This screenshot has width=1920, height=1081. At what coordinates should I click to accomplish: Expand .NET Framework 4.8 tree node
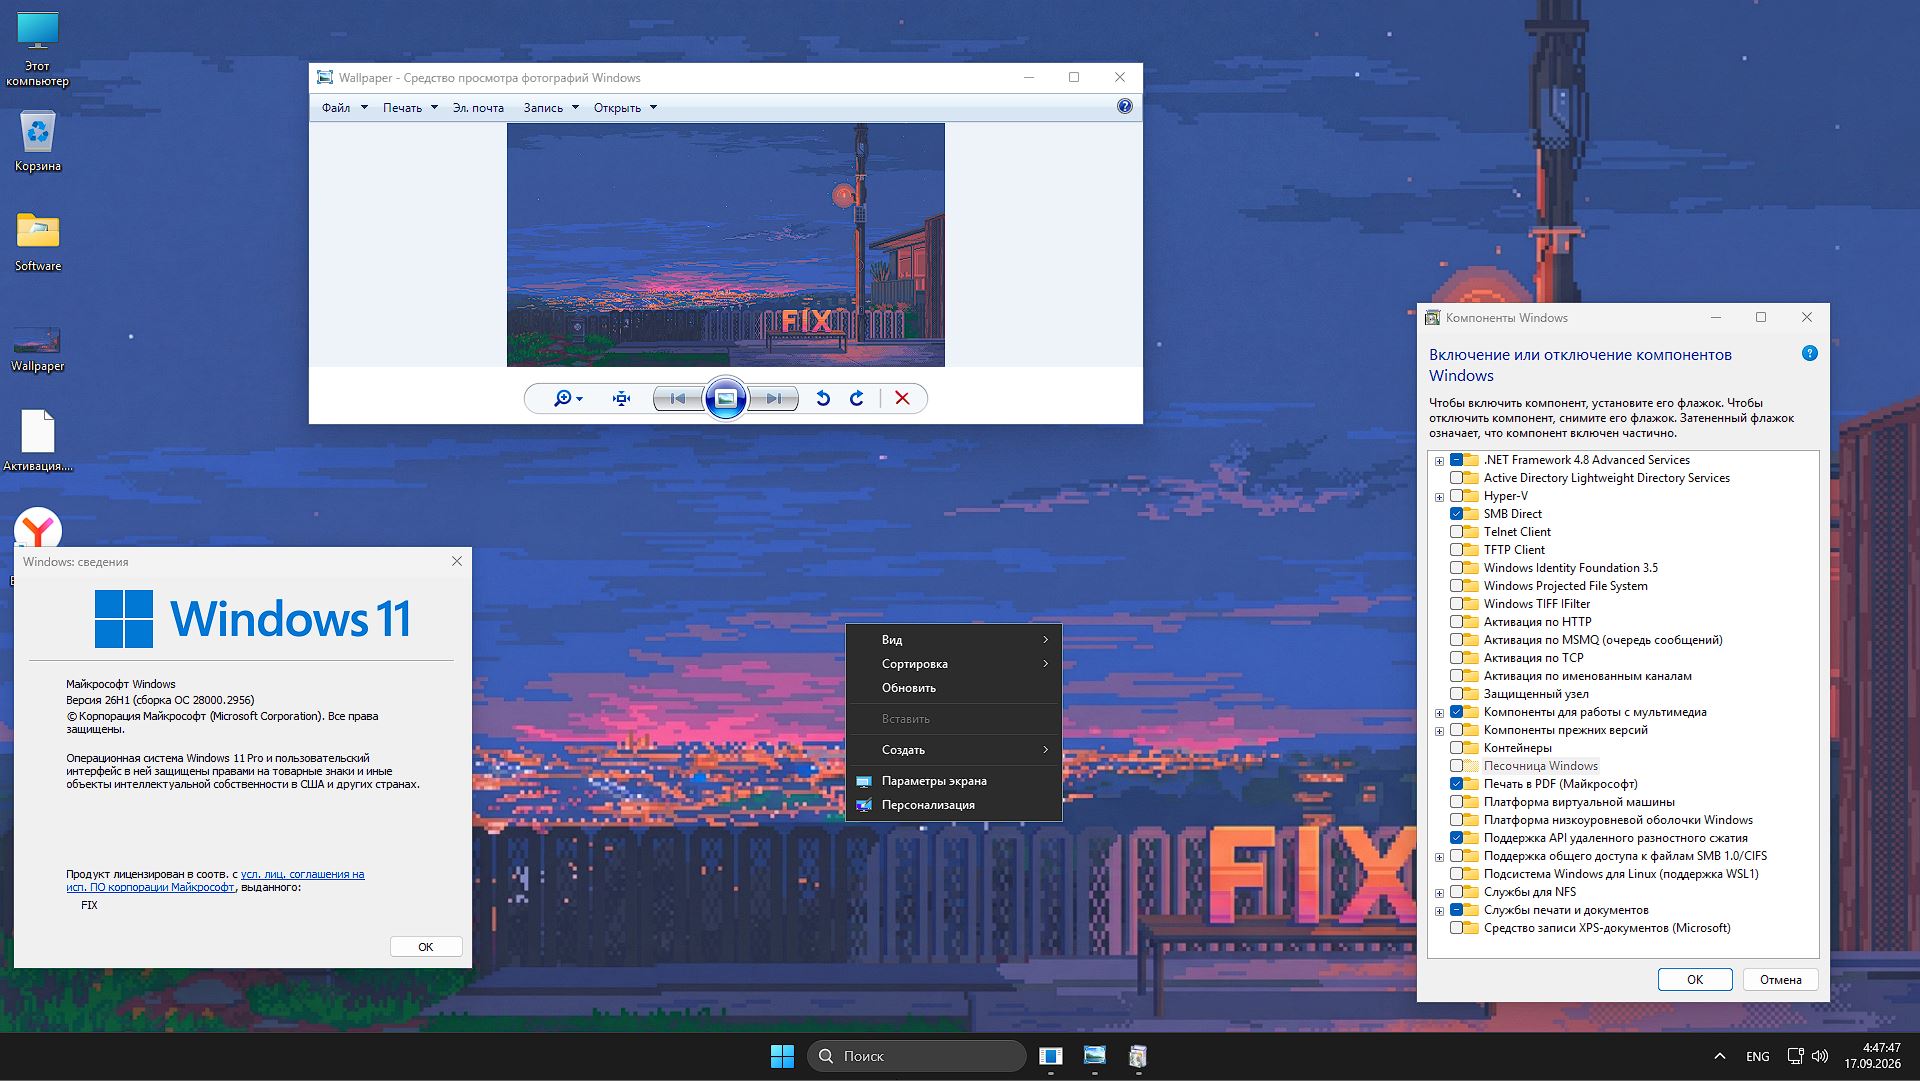(x=1439, y=461)
